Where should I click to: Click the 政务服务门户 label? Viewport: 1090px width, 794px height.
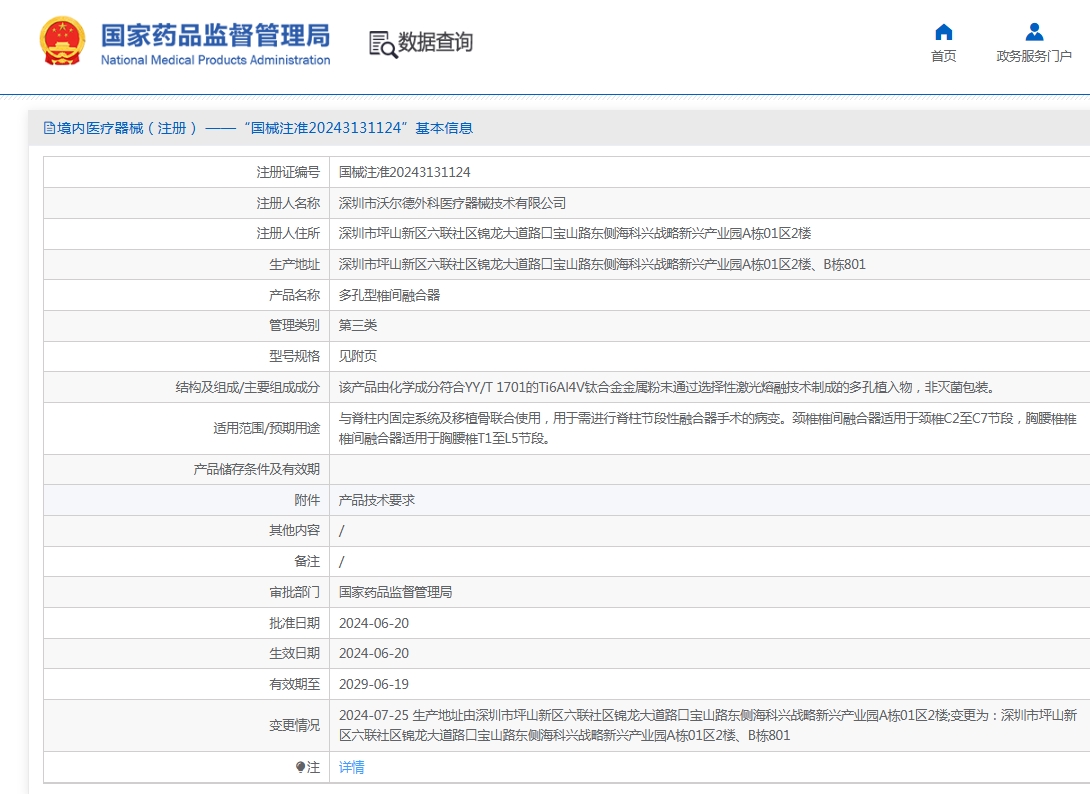[x=1034, y=56]
